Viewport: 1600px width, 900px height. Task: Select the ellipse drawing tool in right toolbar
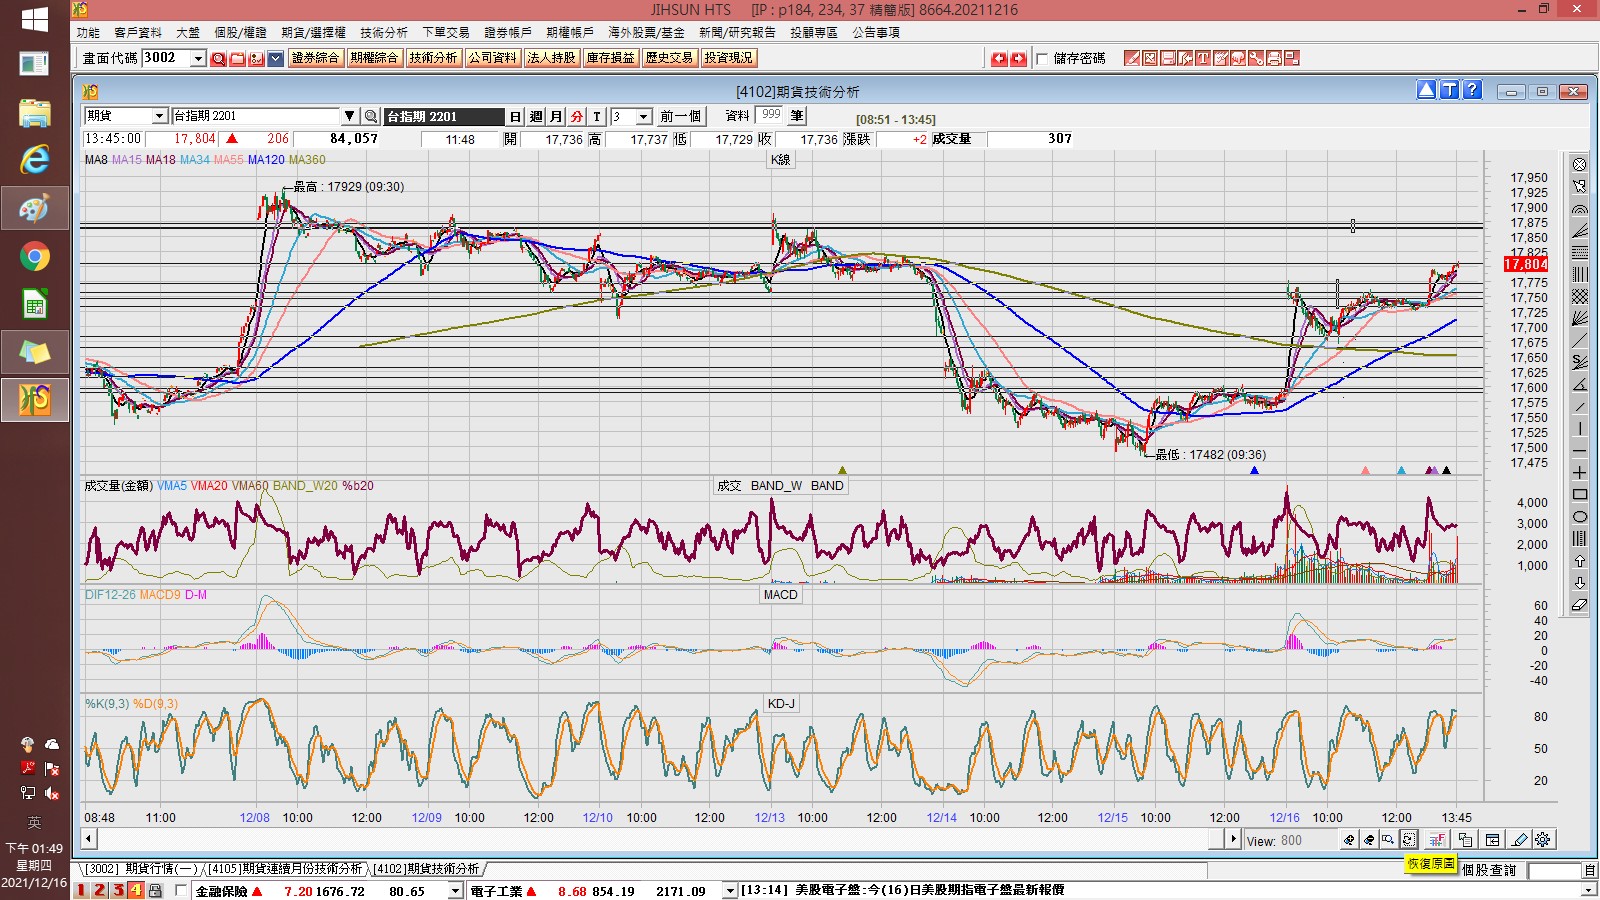tap(1580, 517)
